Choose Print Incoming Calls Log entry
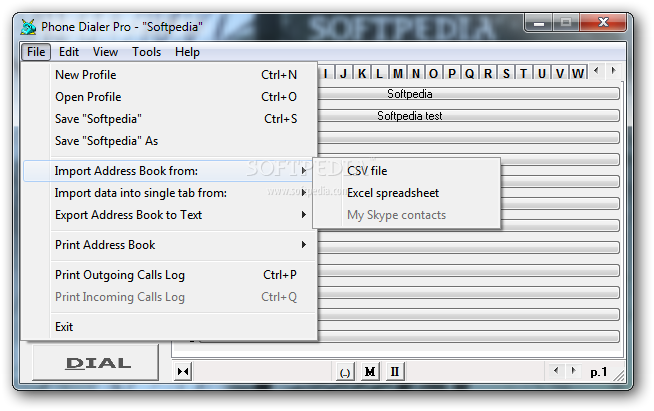Viewport: 654px width, 411px height. pyautogui.click(x=170, y=297)
